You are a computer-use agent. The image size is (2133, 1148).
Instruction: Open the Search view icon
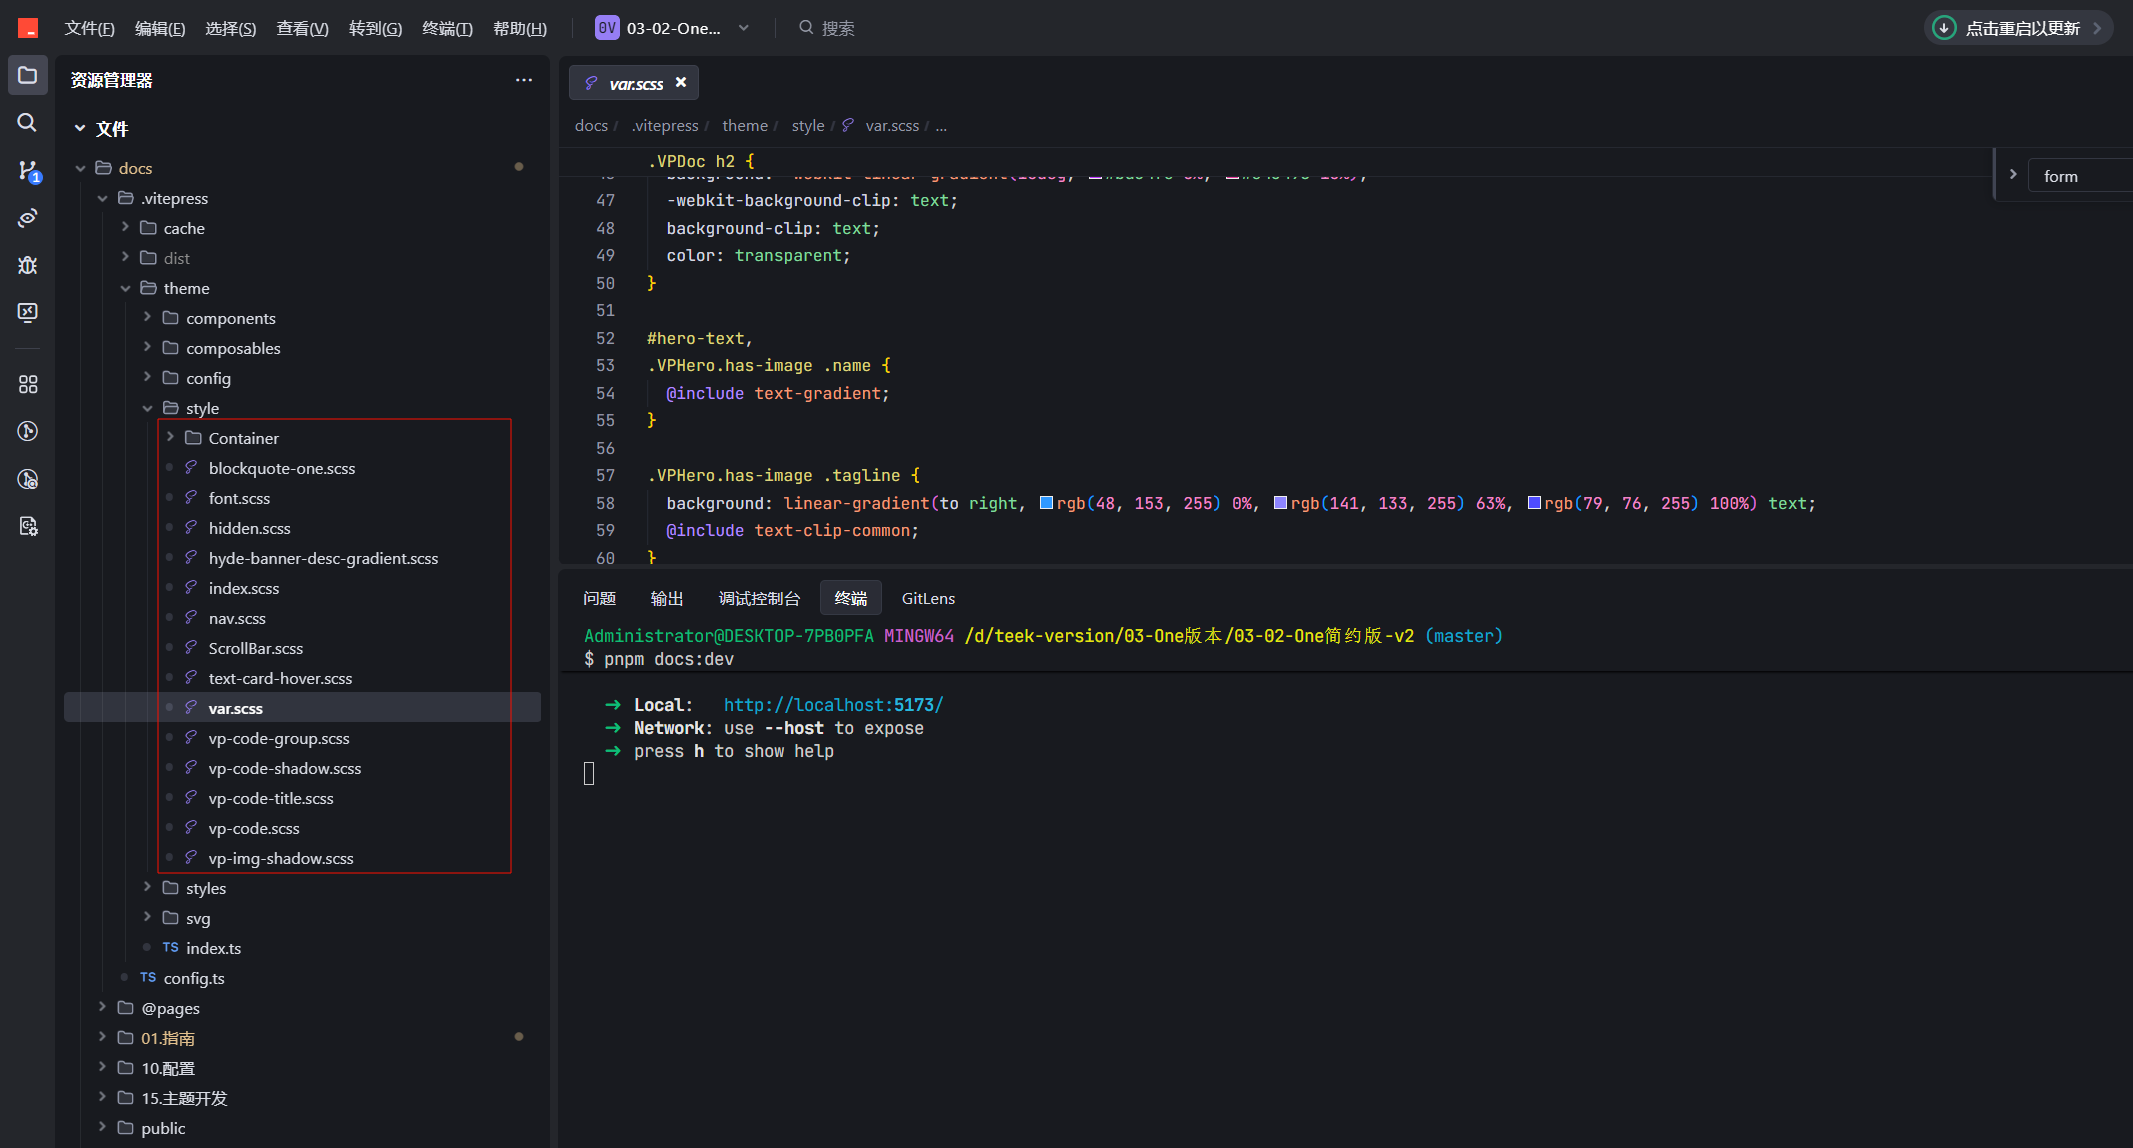point(28,123)
